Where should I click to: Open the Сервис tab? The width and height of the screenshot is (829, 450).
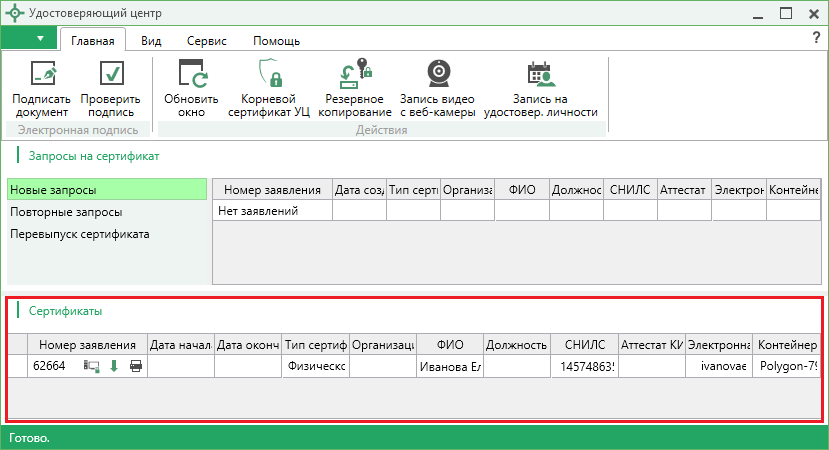pos(206,41)
